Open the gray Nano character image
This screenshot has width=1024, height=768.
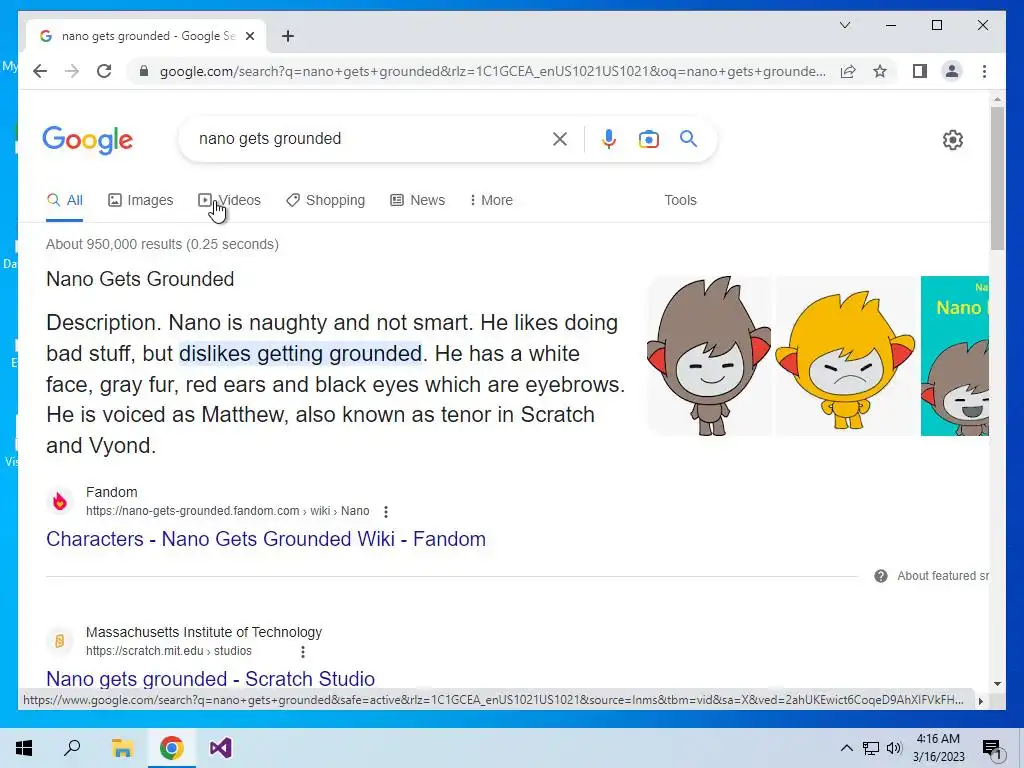coord(709,356)
